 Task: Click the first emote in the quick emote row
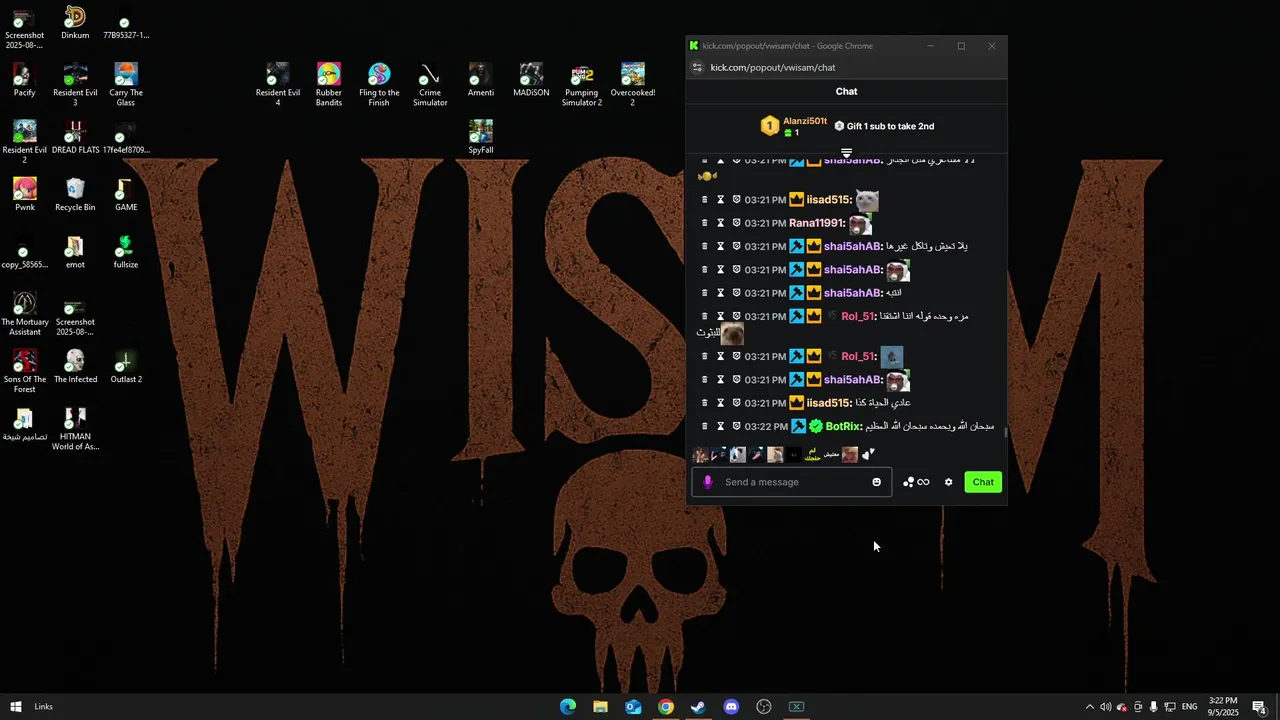(x=700, y=455)
